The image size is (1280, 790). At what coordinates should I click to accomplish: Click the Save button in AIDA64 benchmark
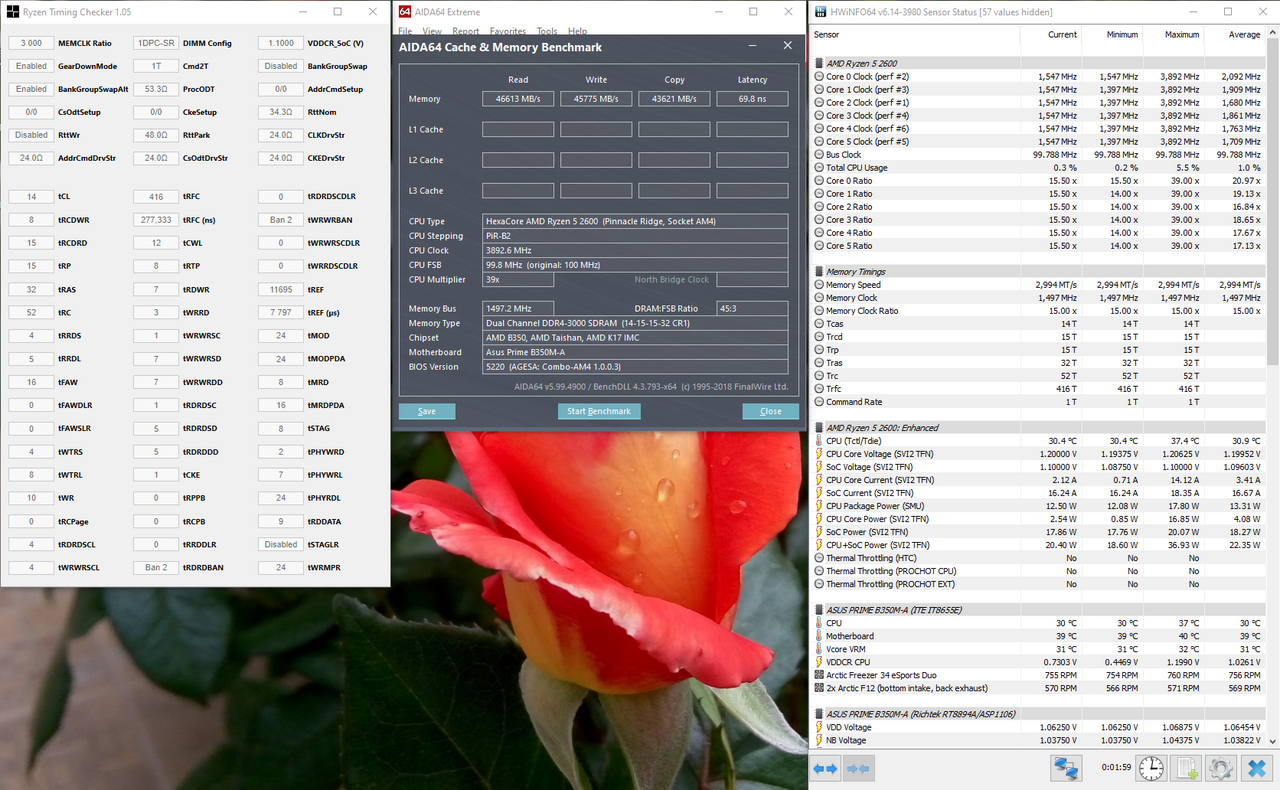427,411
